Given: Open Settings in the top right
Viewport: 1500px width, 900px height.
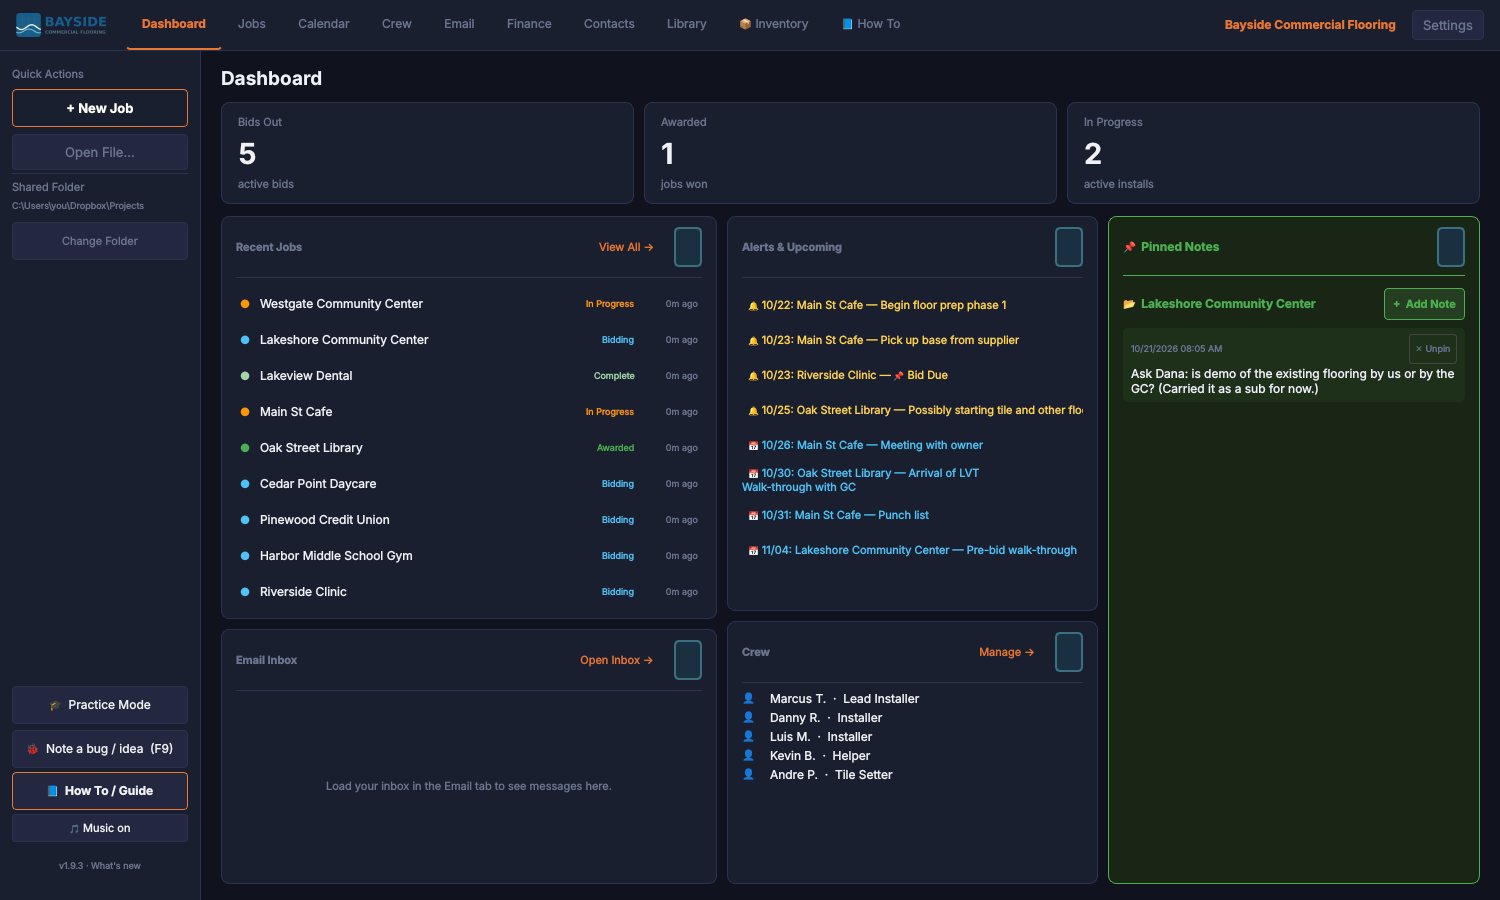Looking at the screenshot, I should pyautogui.click(x=1447, y=25).
